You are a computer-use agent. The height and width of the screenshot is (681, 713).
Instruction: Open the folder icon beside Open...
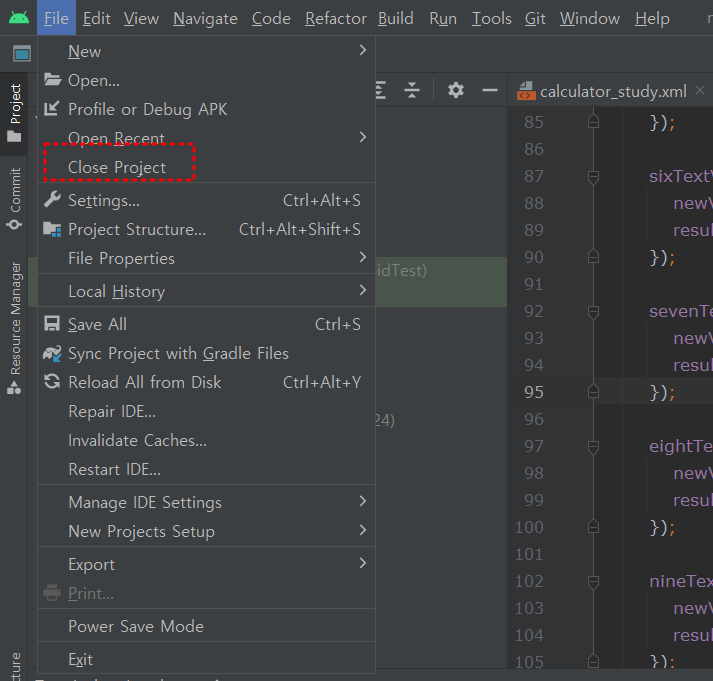(x=52, y=80)
